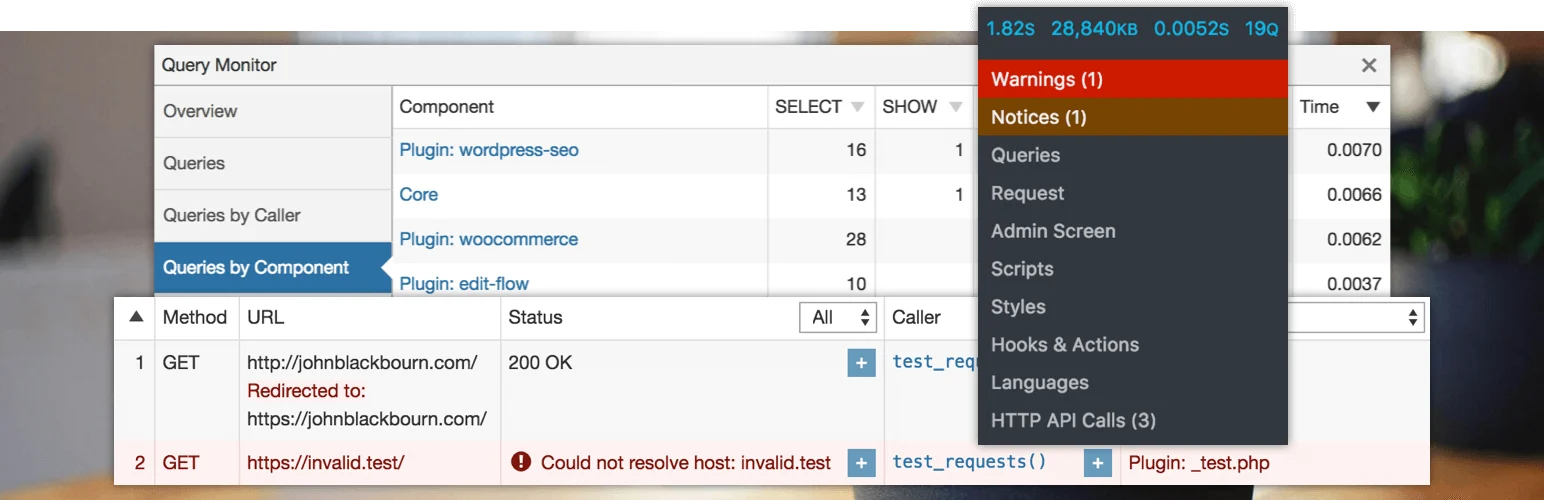Open Languages menu item
Viewport: 1544px width, 500px height.
click(x=1132, y=383)
